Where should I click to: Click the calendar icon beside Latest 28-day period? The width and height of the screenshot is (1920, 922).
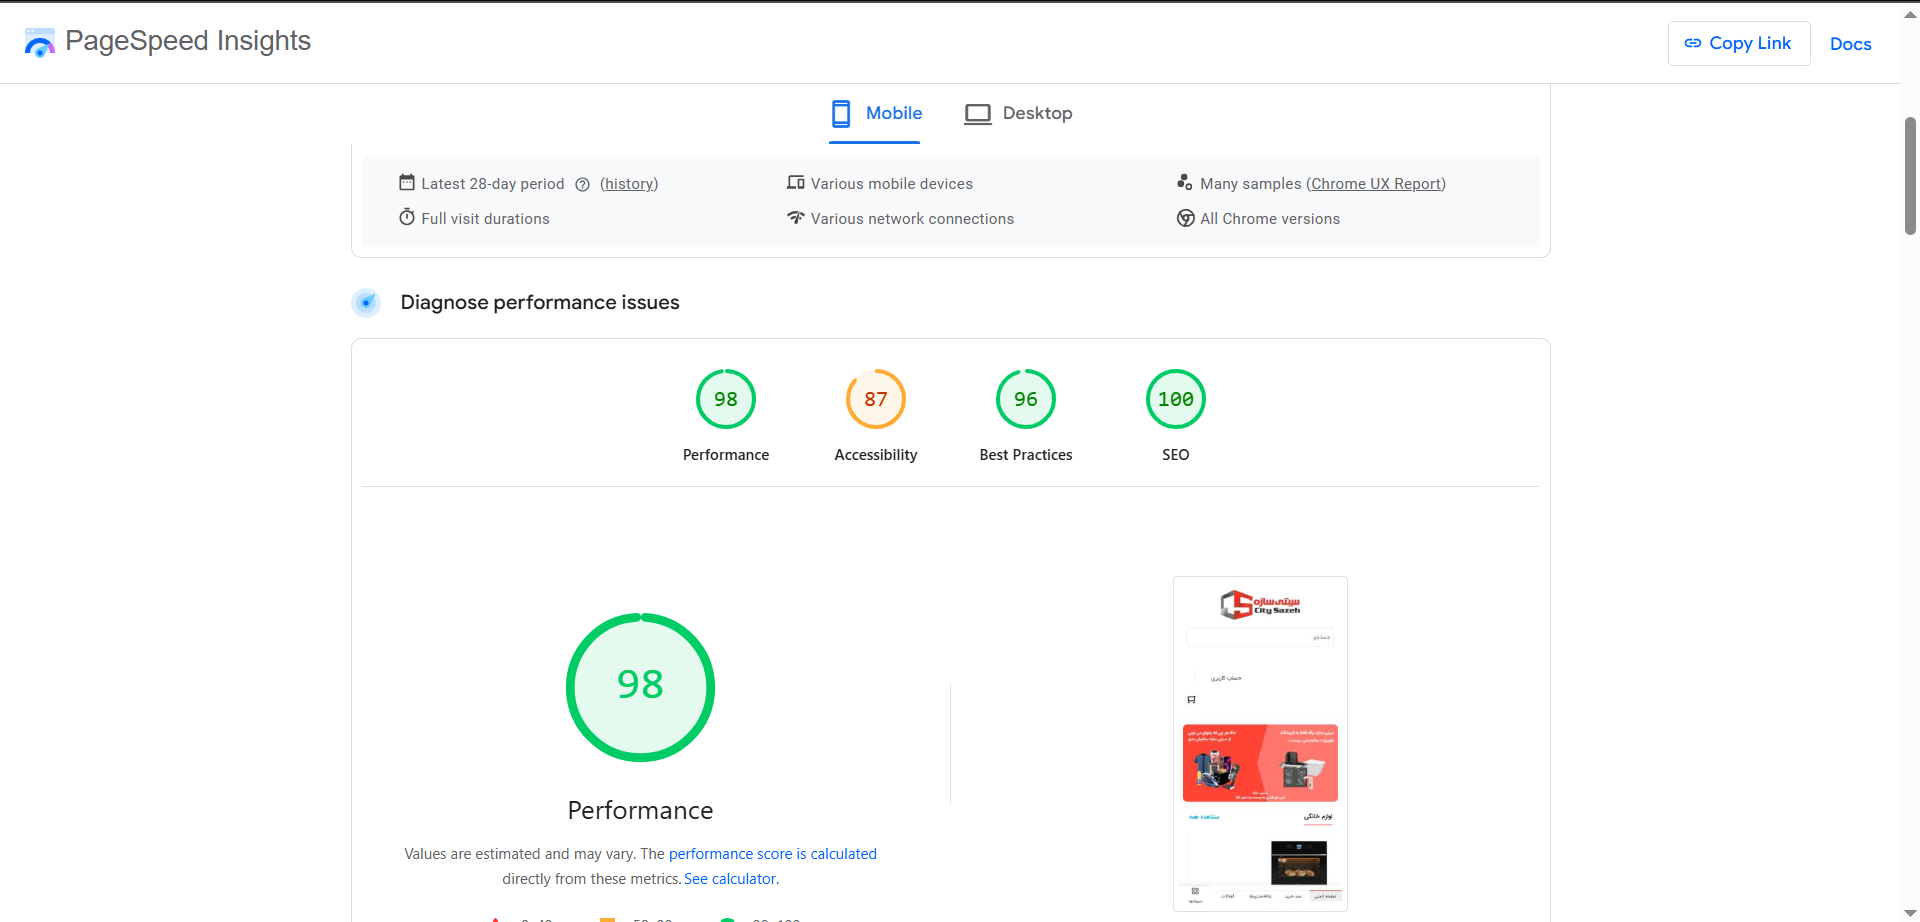(407, 182)
